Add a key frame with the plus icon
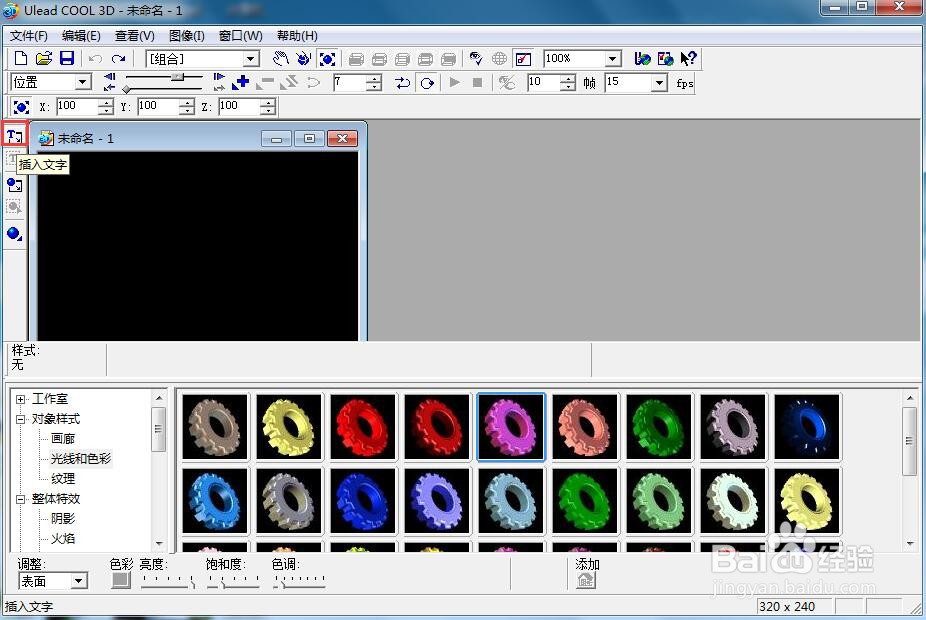Image resolution: width=926 pixels, height=620 pixels. pyautogui.click(x=241, y=82)
